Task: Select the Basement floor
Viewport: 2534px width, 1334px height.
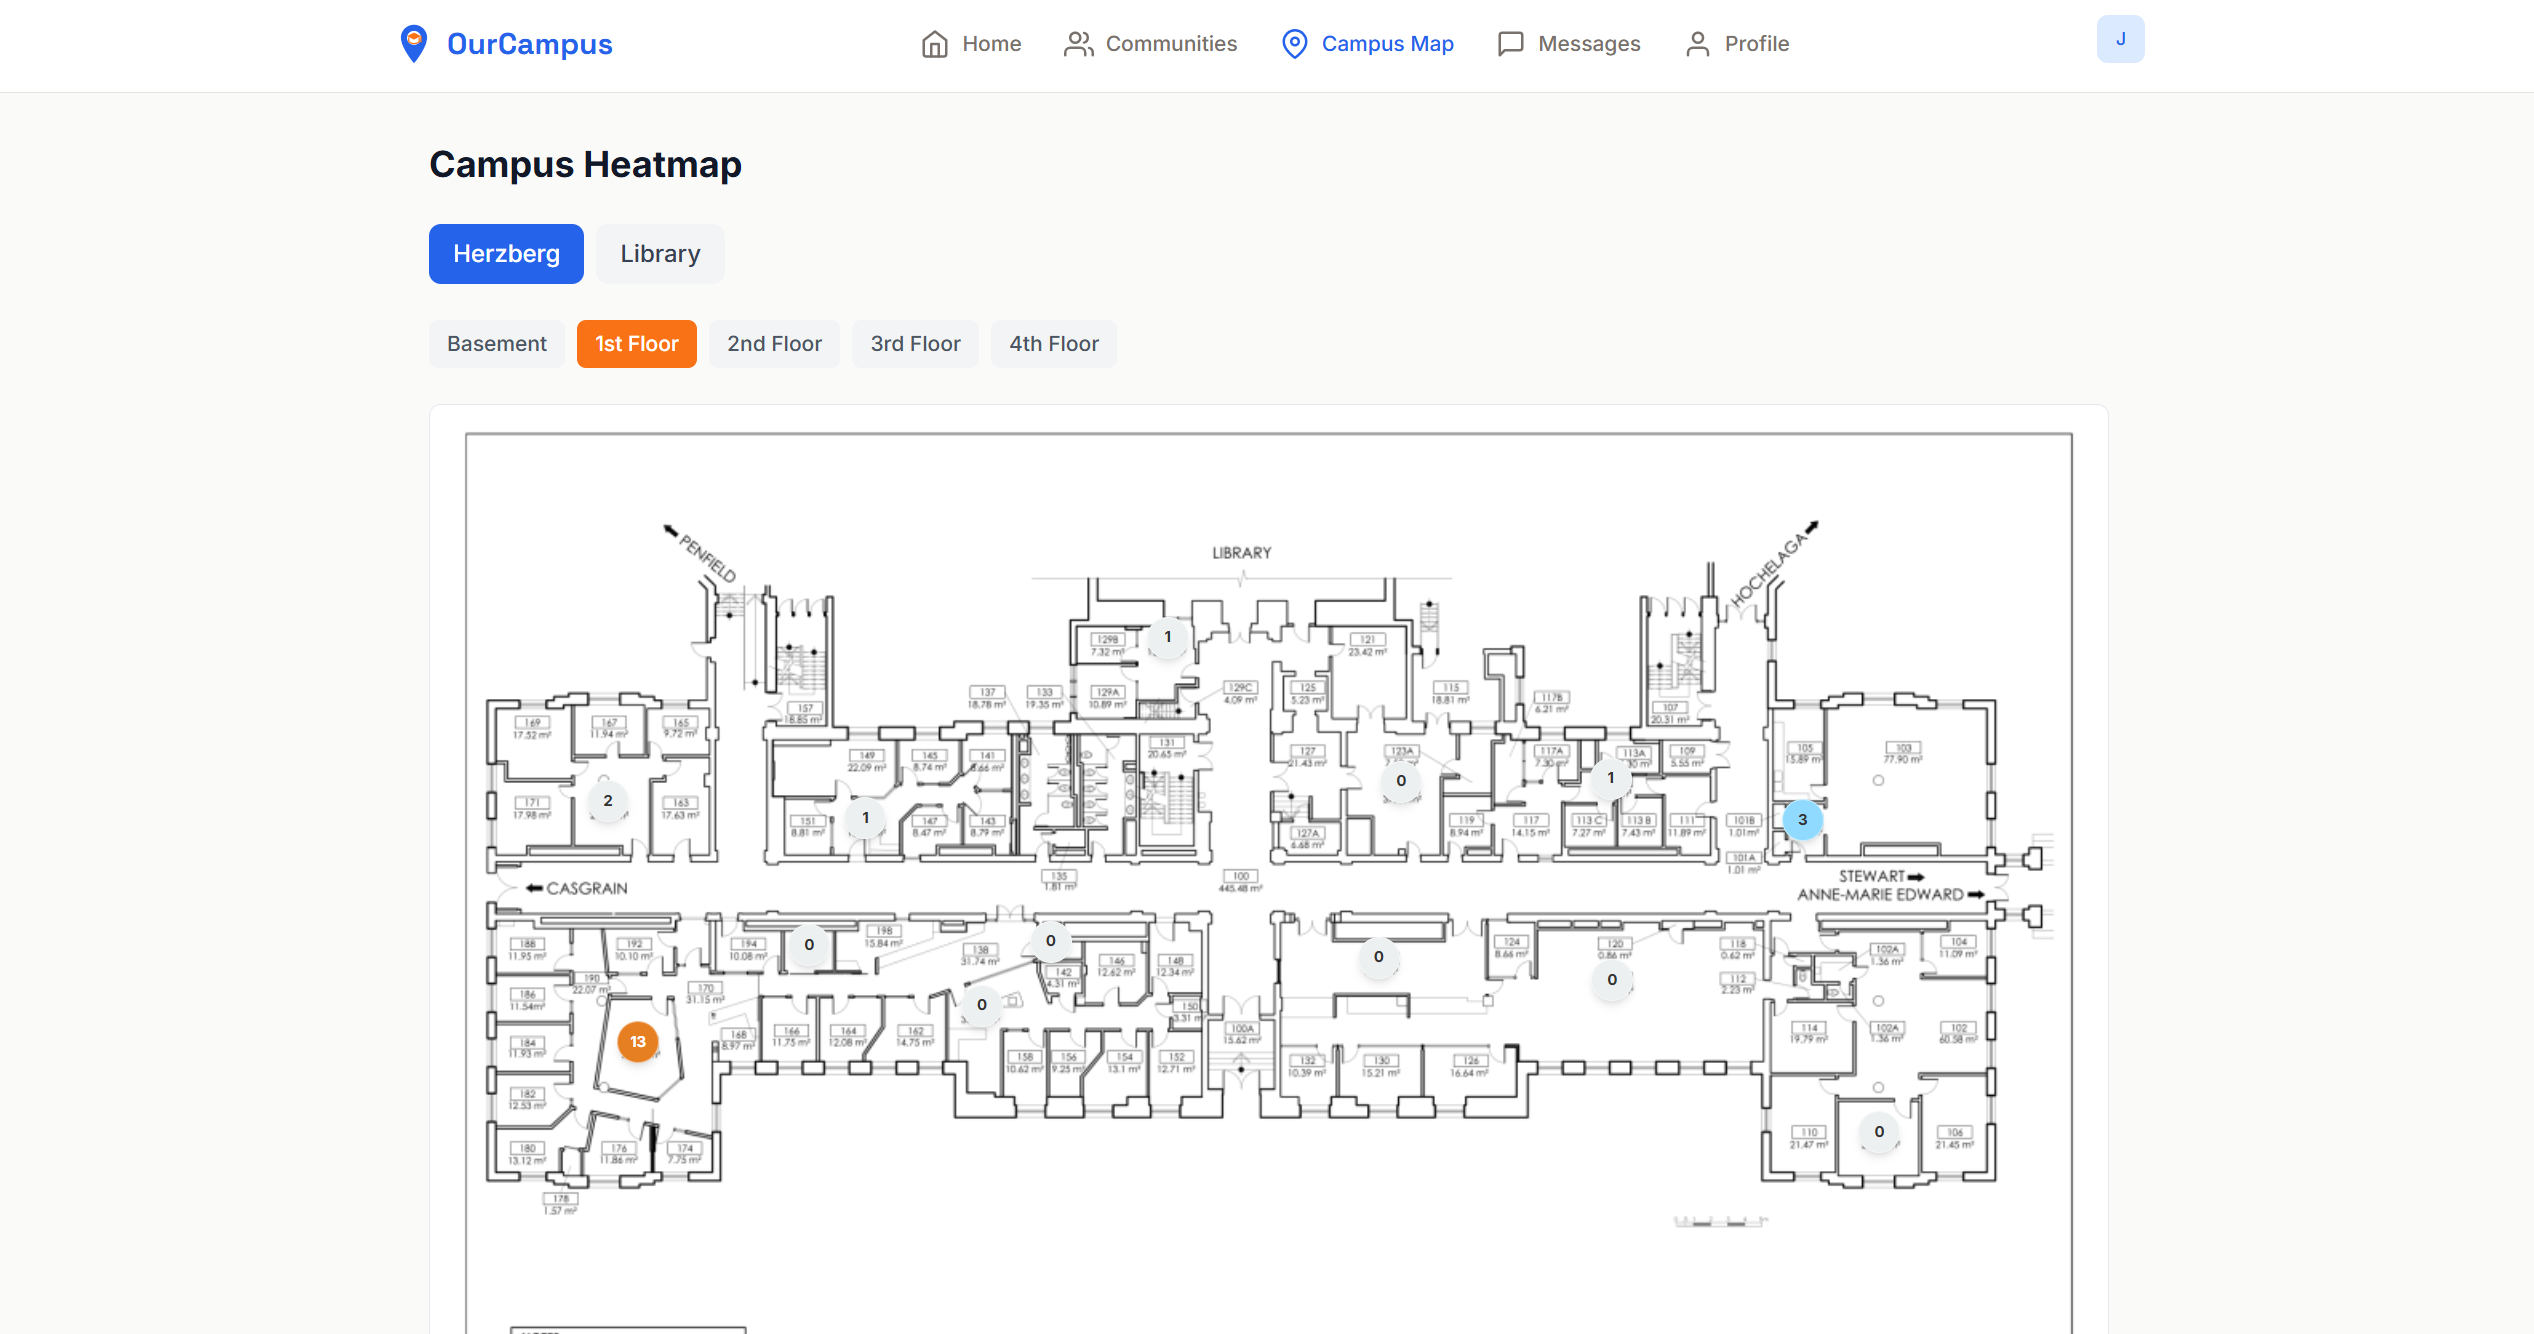Action: click(x=496, y=344)
